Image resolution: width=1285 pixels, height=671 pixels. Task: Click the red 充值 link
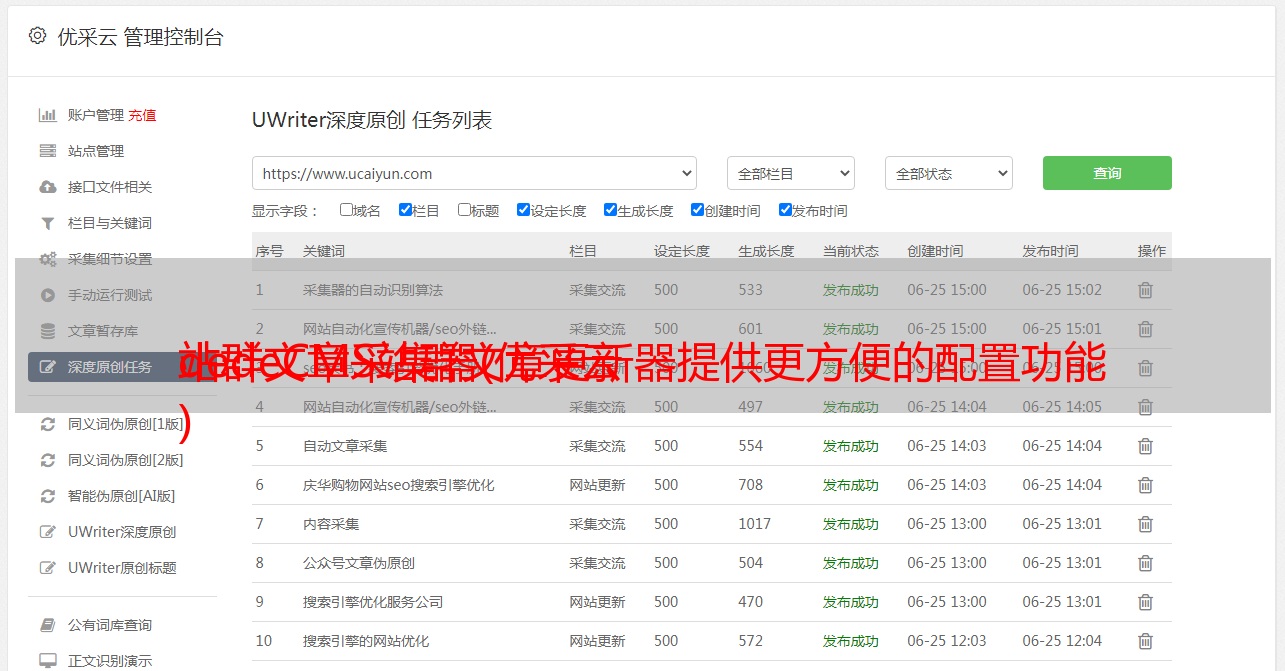(x=142, y=115)
